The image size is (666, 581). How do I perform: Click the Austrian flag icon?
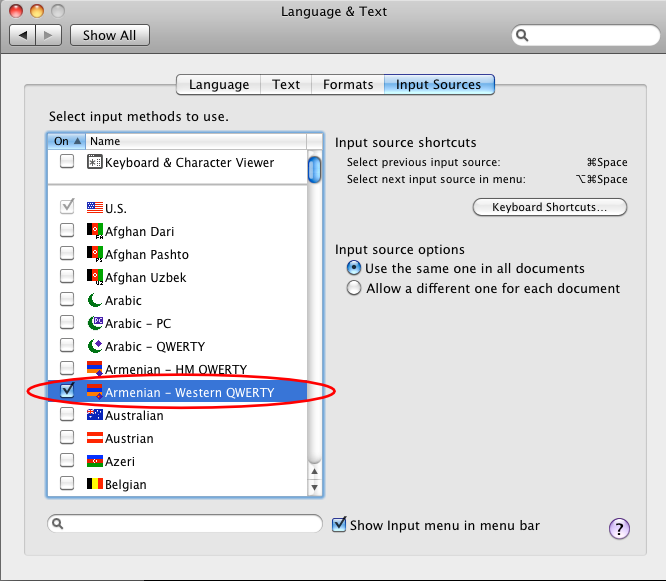click(95, 438)
